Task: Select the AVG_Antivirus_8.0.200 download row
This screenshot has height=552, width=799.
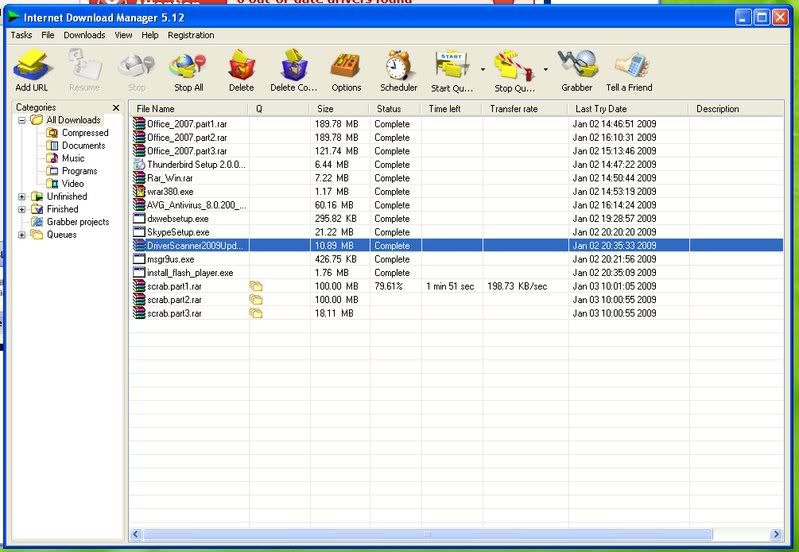Action: point(457,205)
